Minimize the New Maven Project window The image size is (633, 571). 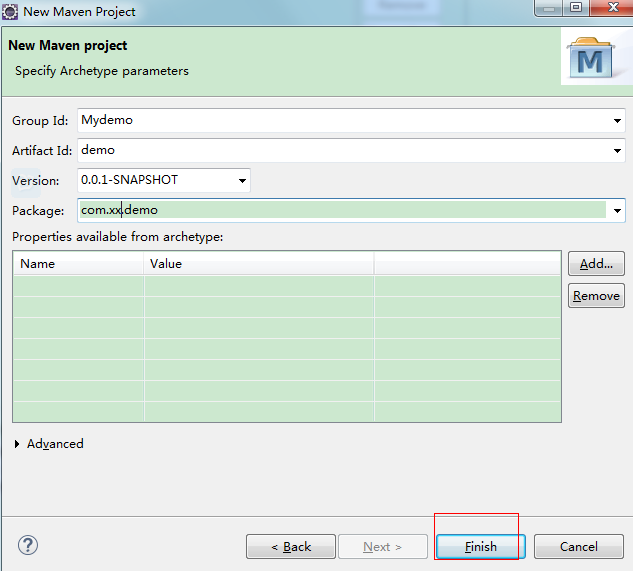coord(549,7)
